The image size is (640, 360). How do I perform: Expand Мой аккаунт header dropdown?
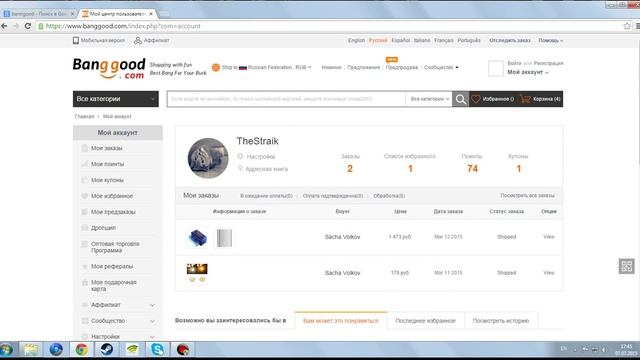528,72
